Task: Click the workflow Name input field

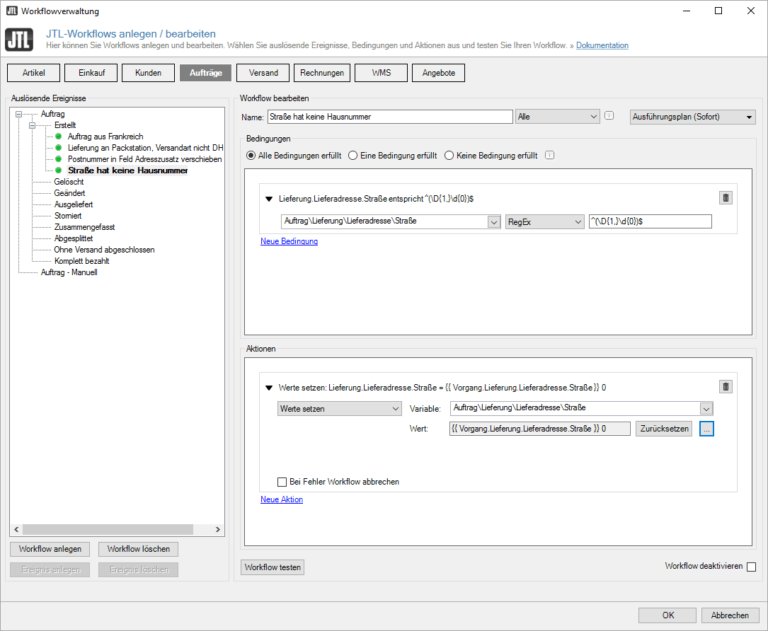Action: (390, 117)
